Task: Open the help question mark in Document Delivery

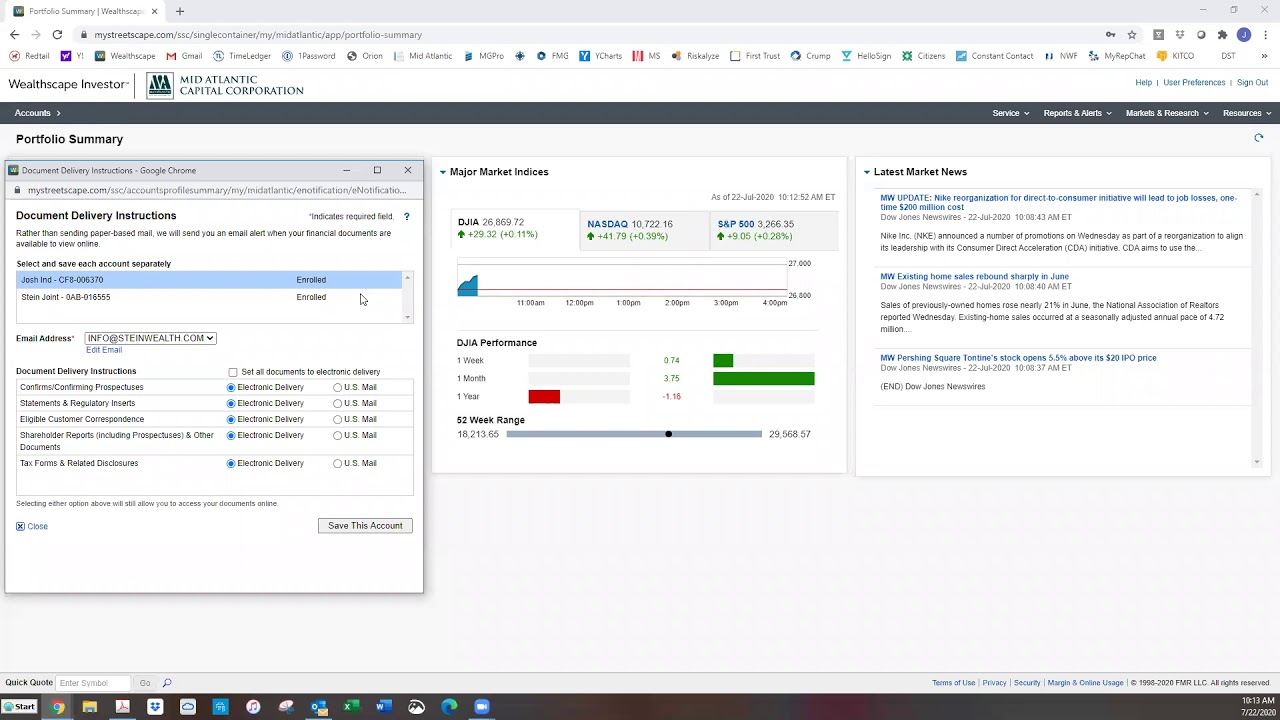Action: (406, 216)
